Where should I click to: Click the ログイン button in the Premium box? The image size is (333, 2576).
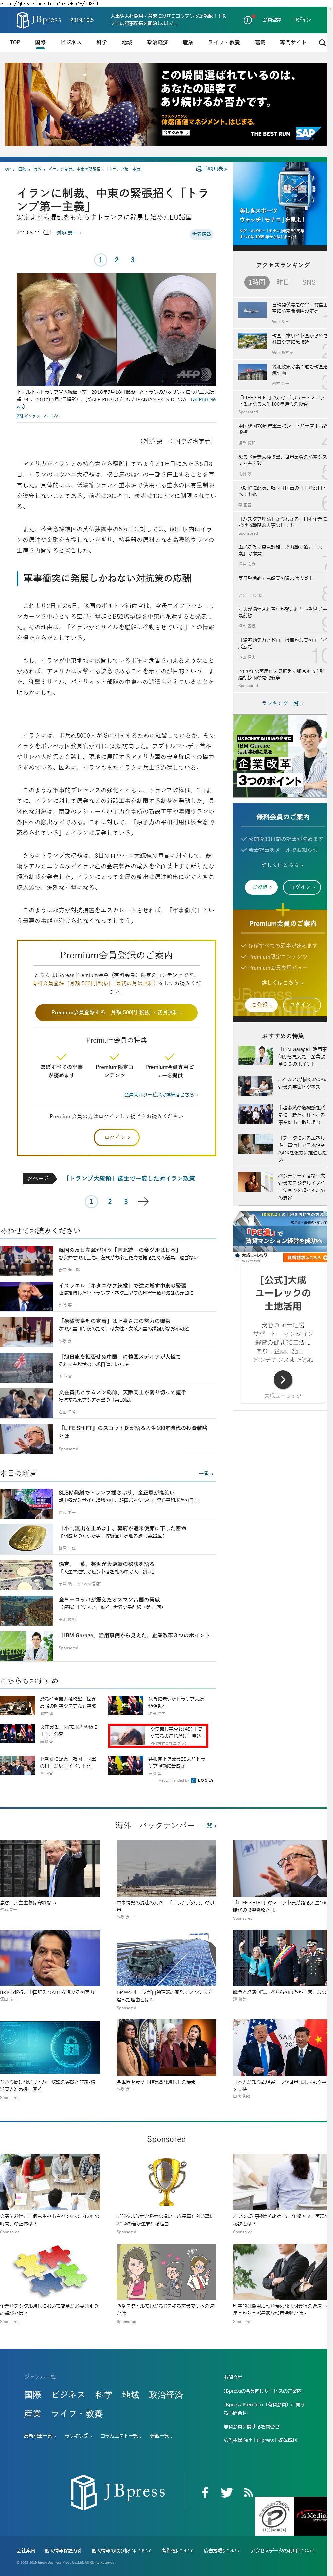click(x=116, y=1137)
